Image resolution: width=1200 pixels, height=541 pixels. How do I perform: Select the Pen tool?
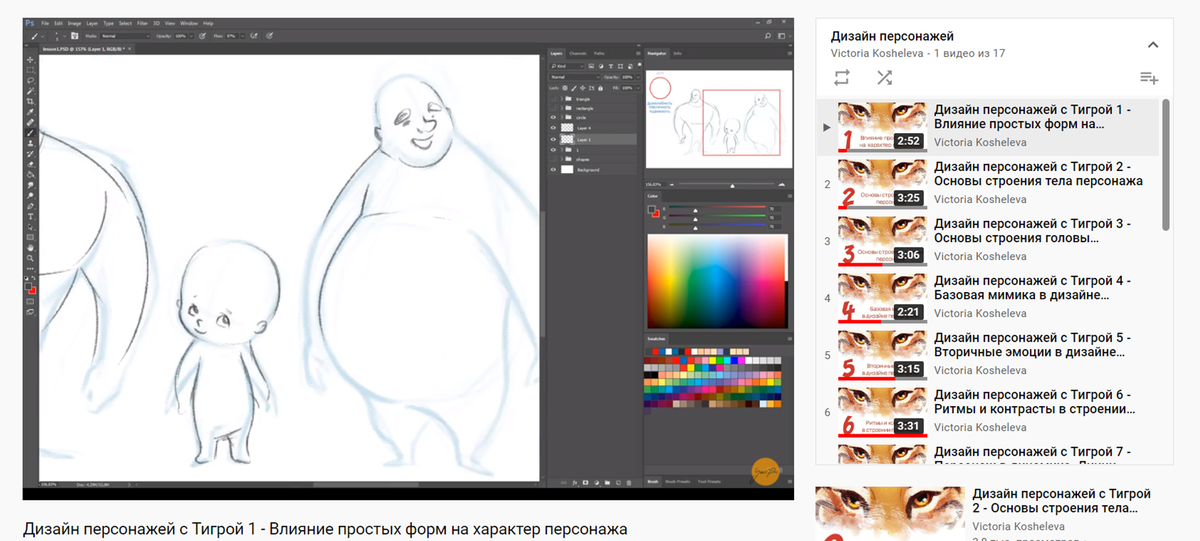pyautogui.click(x=30, y=206)
